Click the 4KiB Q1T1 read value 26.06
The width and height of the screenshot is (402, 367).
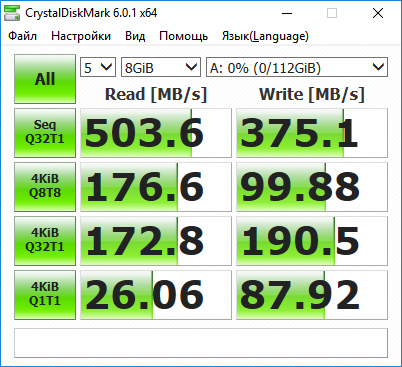156,295
